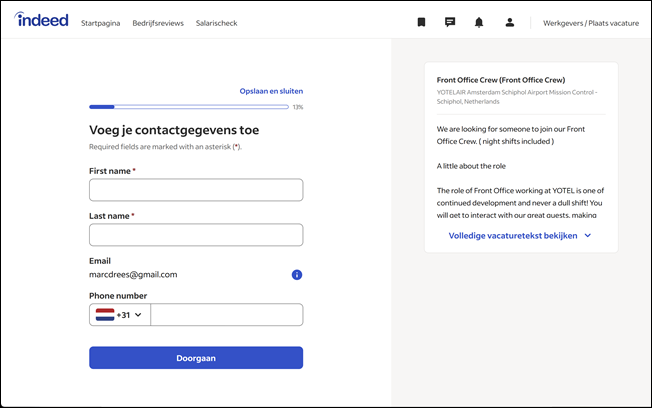Click the Indeed logo
Image resolution: width=652 pixels, height=408 pixels.
[42, 21]
